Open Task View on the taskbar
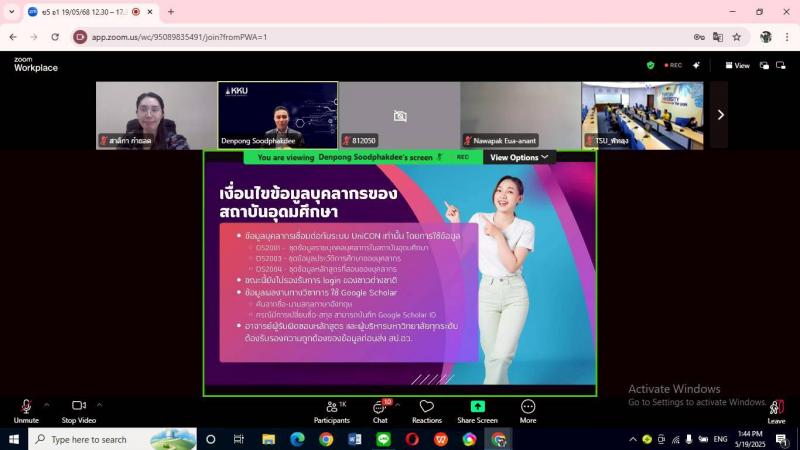This screenshot has height=450, width=800. point(238,439)
